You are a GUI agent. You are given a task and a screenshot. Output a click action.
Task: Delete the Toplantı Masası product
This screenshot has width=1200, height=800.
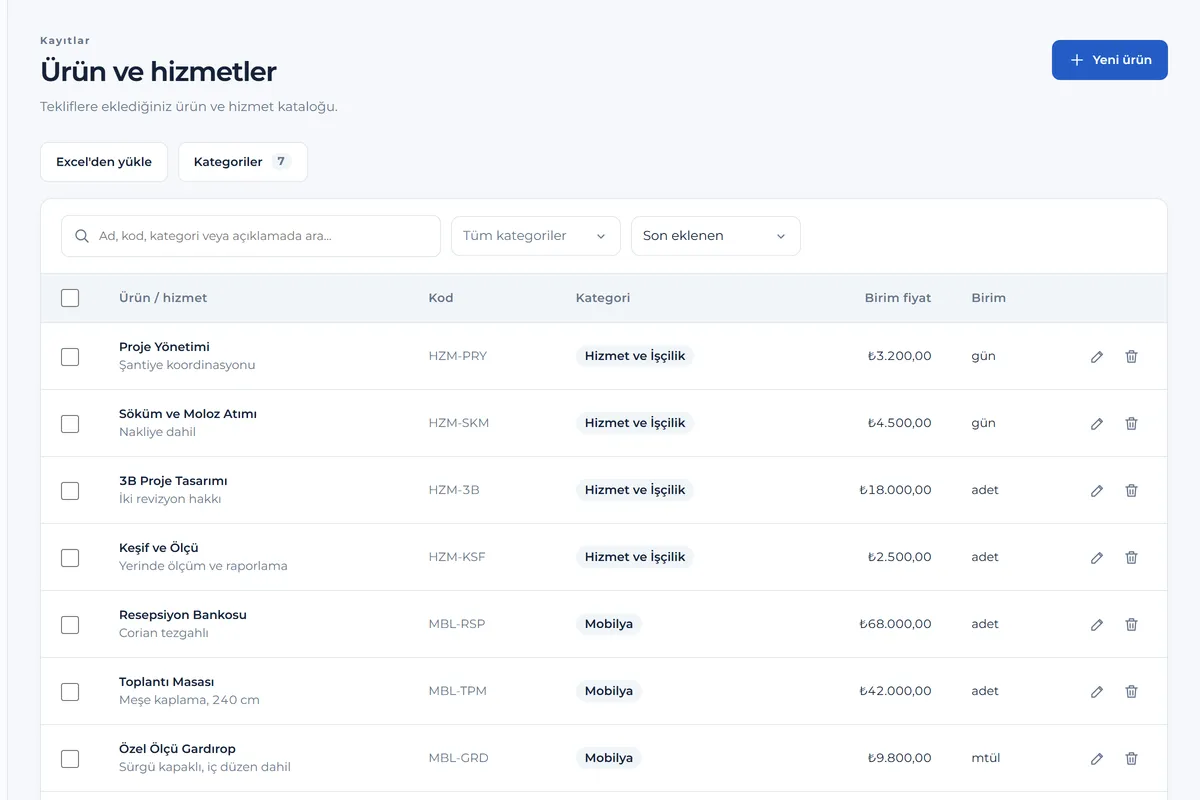click(1131, 691)
